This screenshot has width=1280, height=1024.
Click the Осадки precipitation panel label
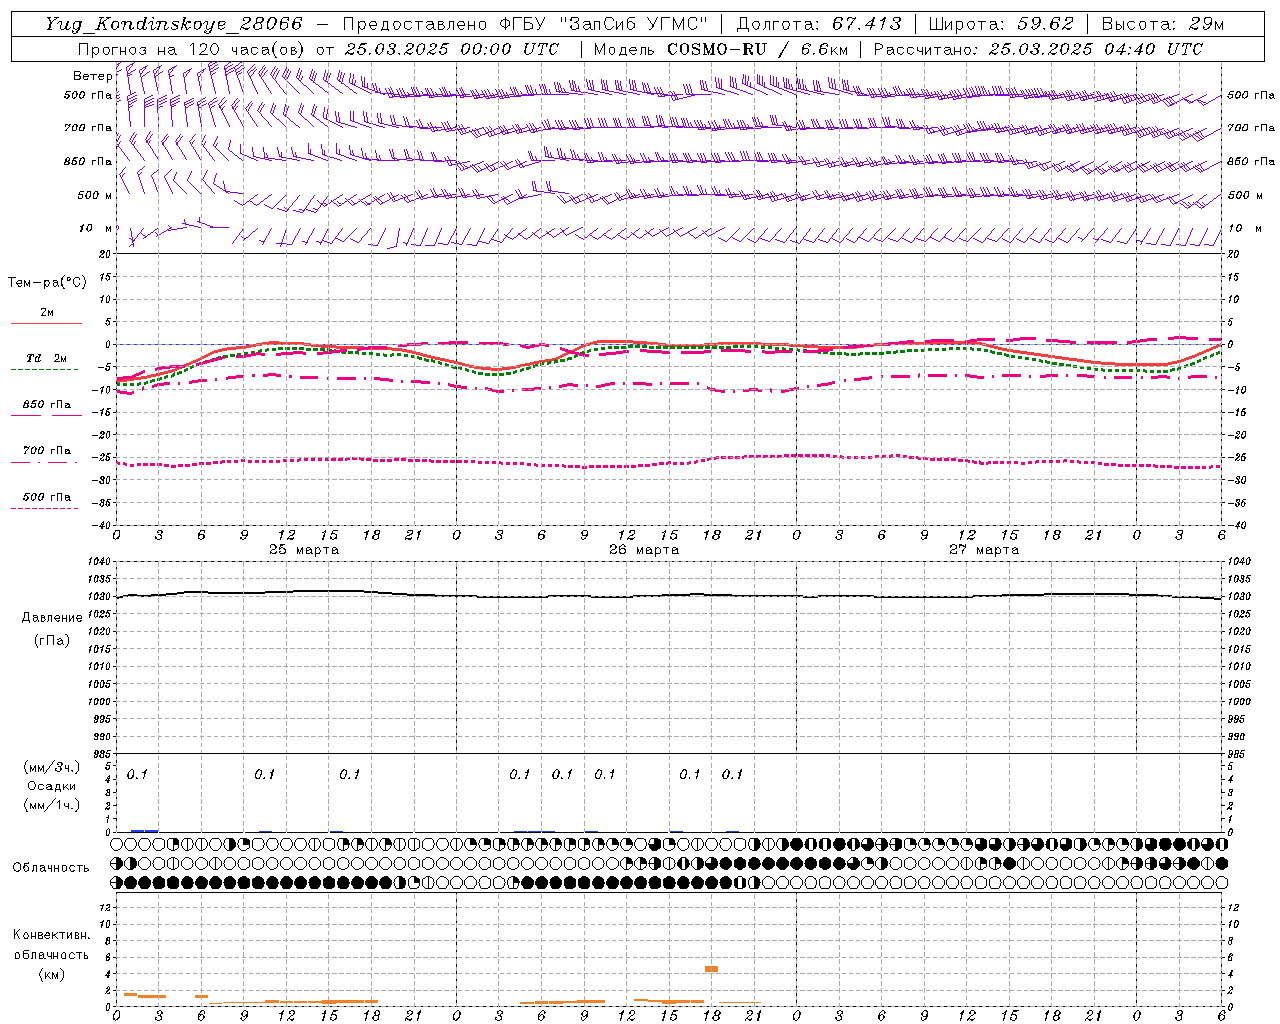(52, 786)
